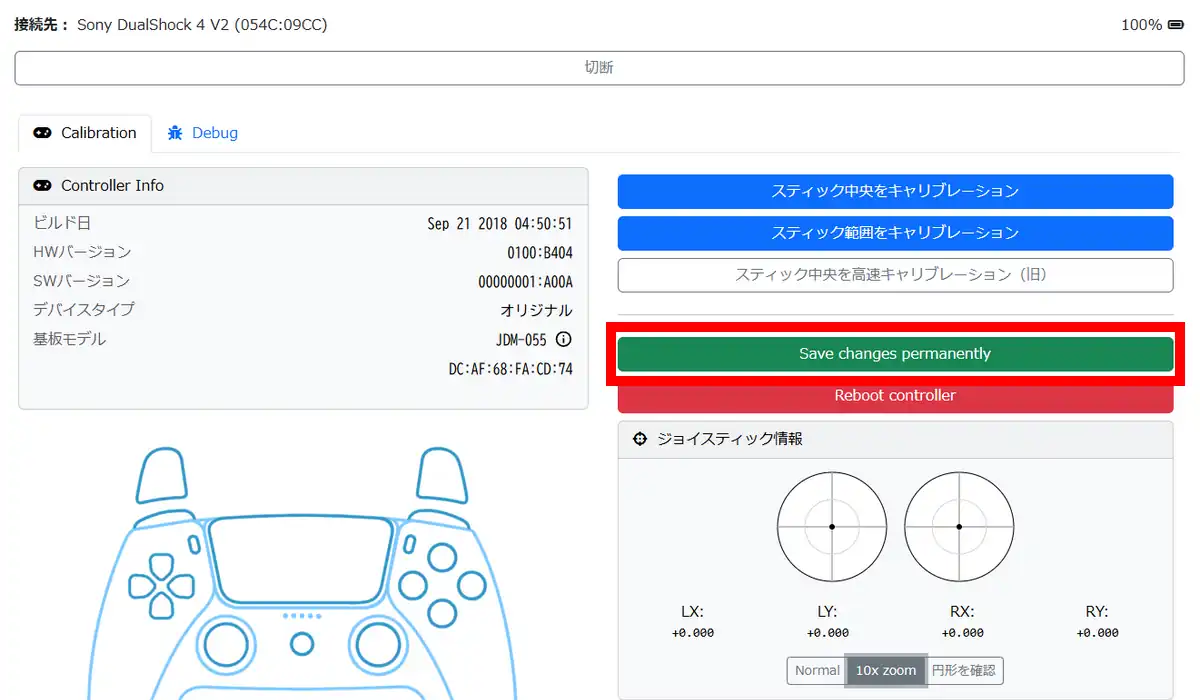Click the battery icon next to 100%
Screen dimensions: 1200x700
[x=1176, y=25]
